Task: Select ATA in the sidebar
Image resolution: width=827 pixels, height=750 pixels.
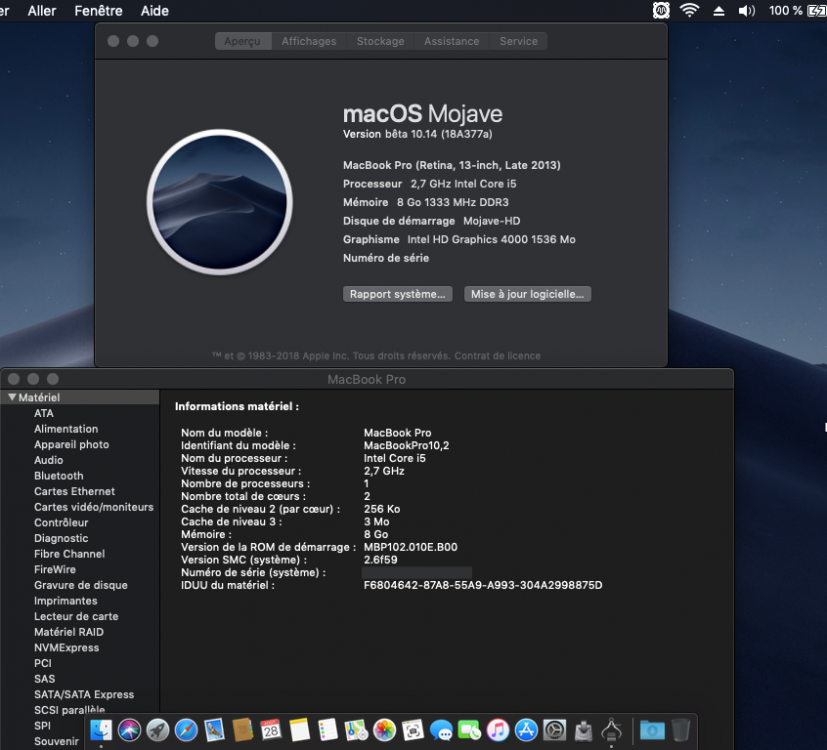Action: click(44, 413)
